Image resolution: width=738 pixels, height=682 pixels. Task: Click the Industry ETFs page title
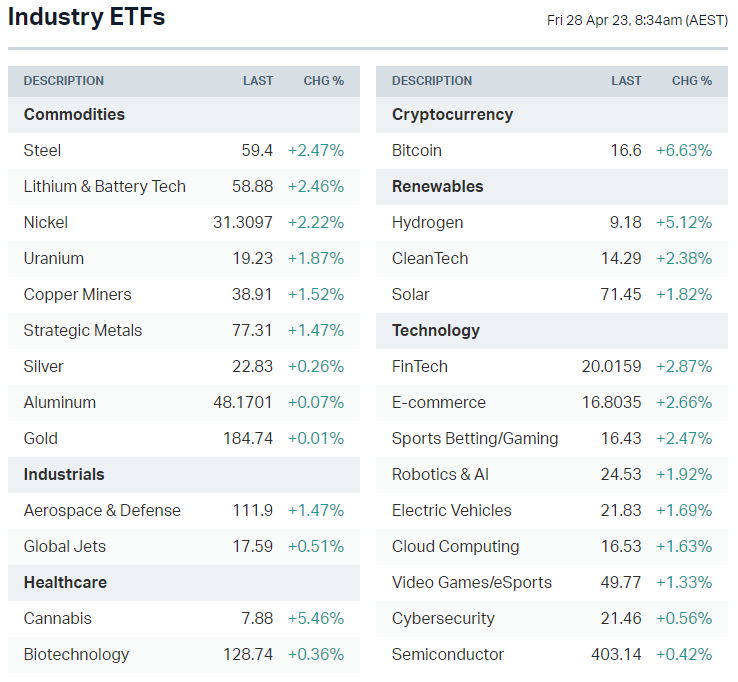[87, 17]
